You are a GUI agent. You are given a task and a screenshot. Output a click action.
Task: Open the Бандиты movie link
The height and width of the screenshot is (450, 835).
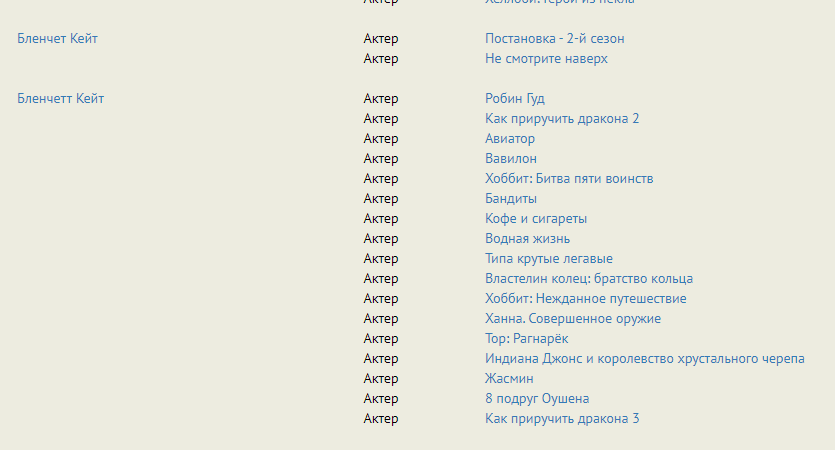coord(511,199)
